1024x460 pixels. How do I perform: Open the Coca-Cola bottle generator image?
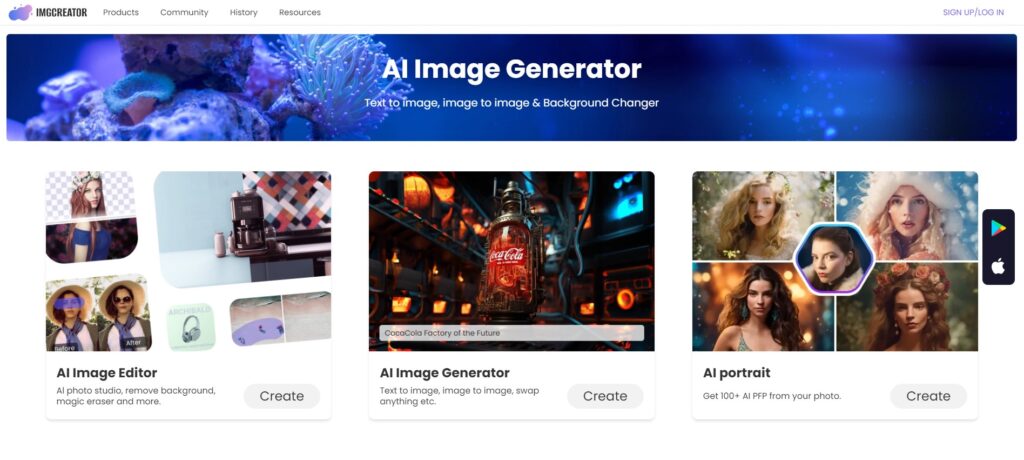[x=511, y=261]
